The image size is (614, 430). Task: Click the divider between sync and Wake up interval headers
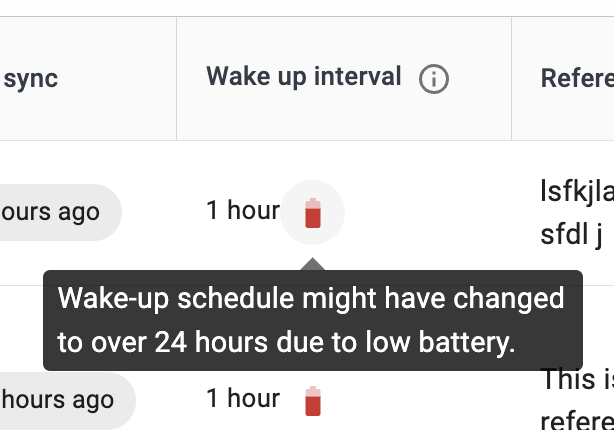177,79
